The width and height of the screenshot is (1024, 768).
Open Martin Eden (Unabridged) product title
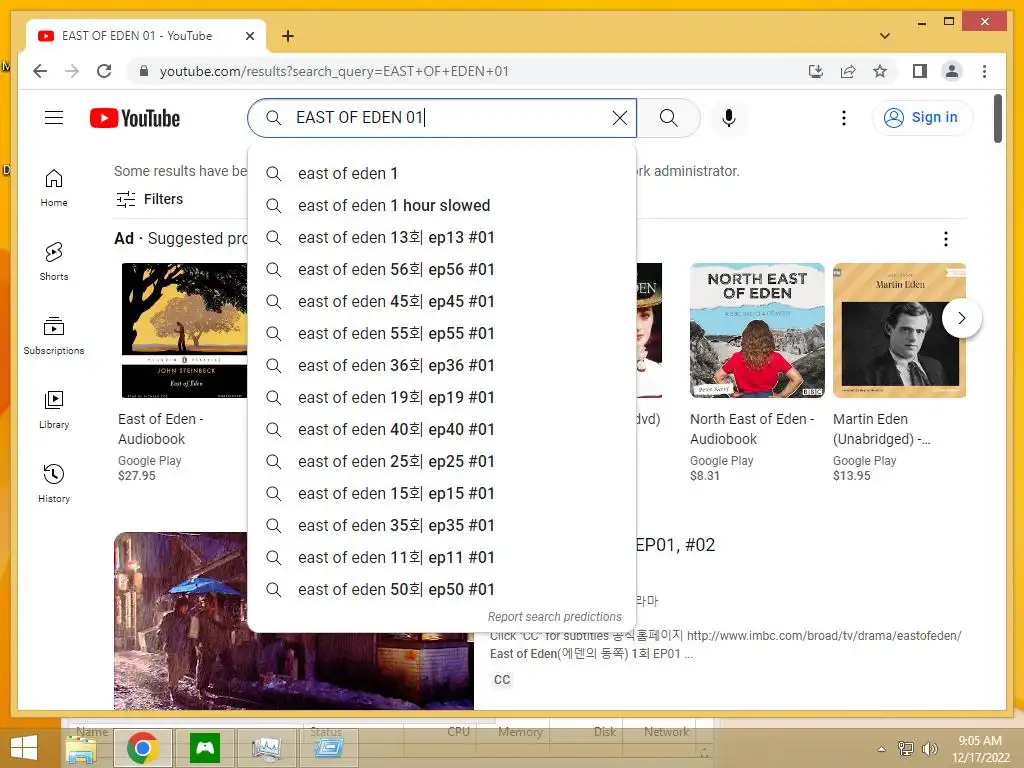tap(882, 429)
